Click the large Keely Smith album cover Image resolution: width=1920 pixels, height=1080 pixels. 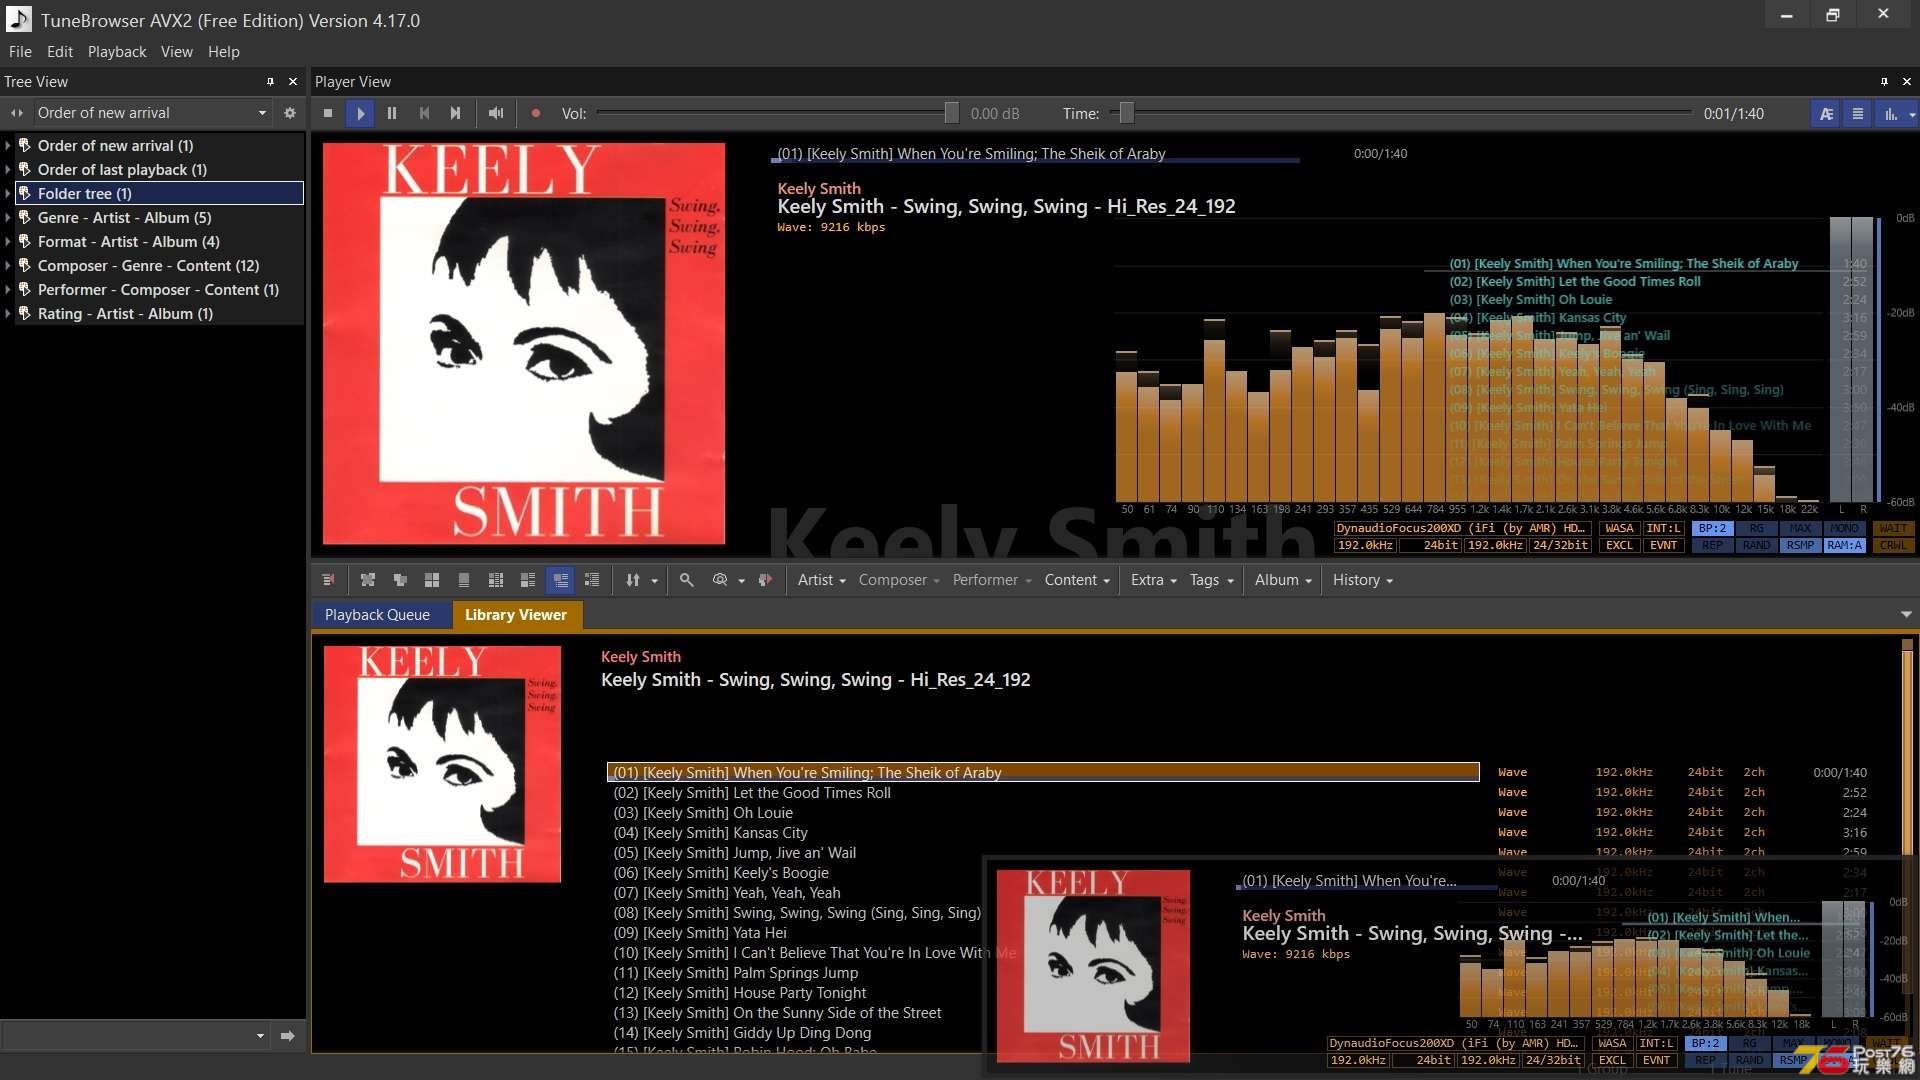point(524,343)
